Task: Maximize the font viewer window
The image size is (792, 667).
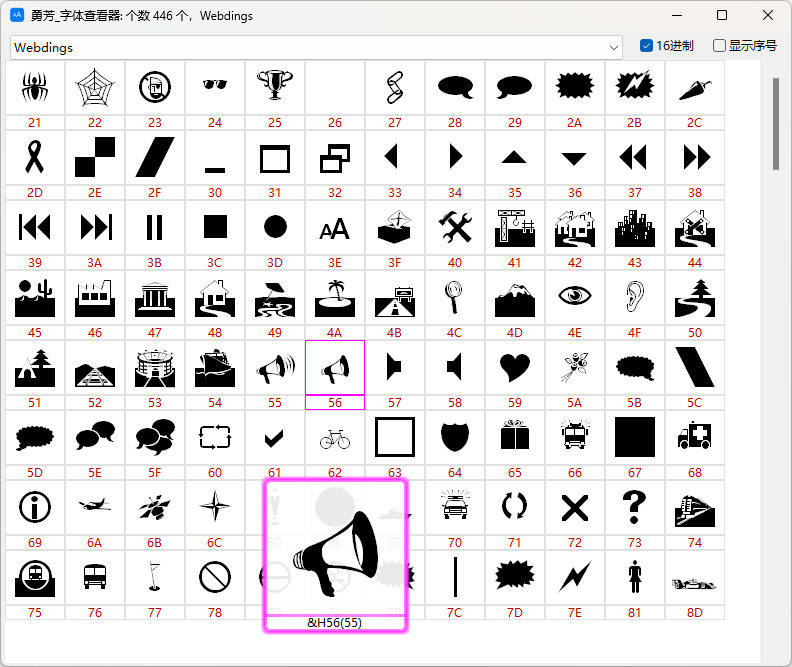Action: pos(722,15)
